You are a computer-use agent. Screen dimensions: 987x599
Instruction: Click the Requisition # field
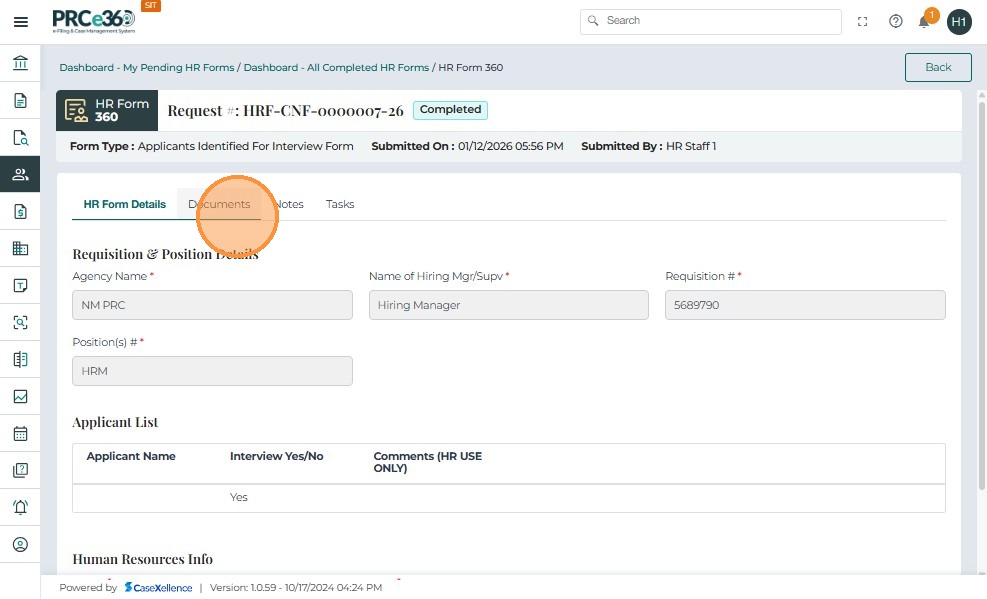tap(804, 305)
